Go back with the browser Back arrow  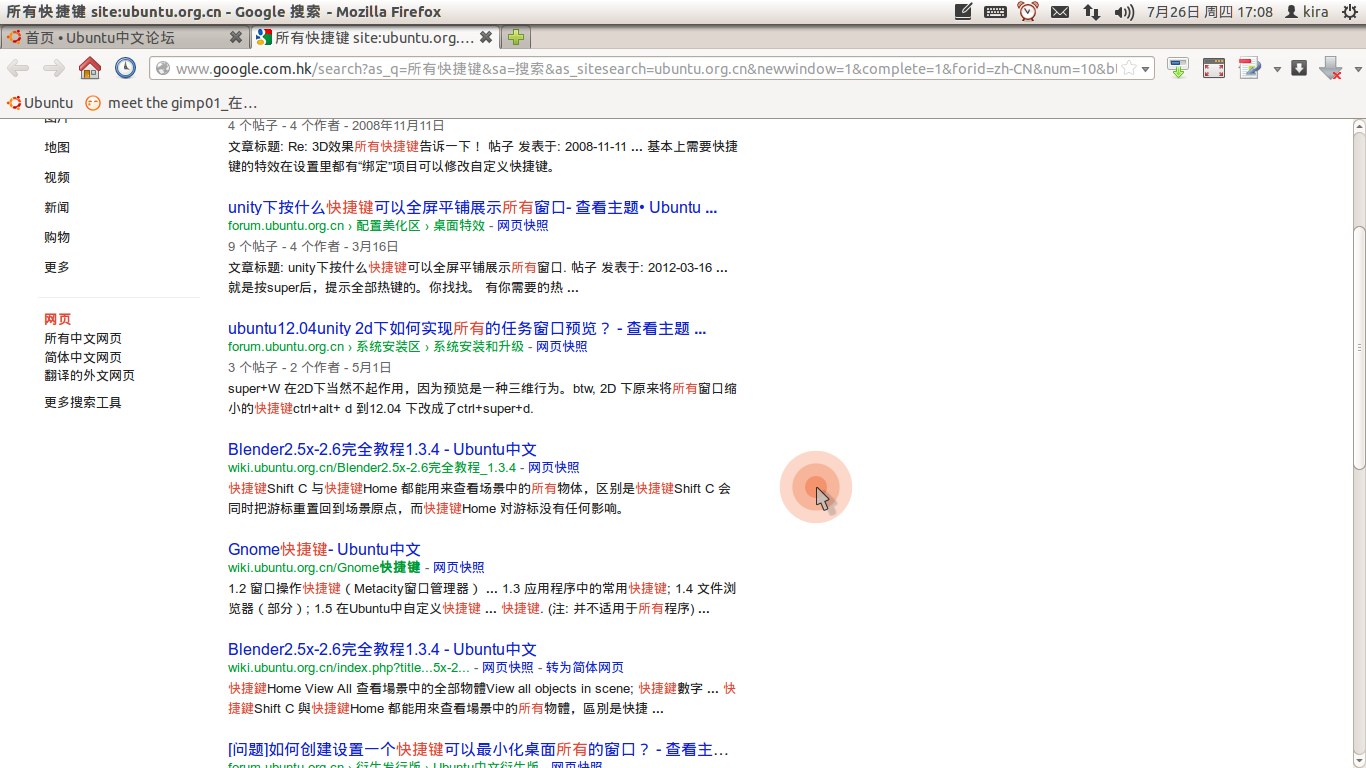(18, 68)
